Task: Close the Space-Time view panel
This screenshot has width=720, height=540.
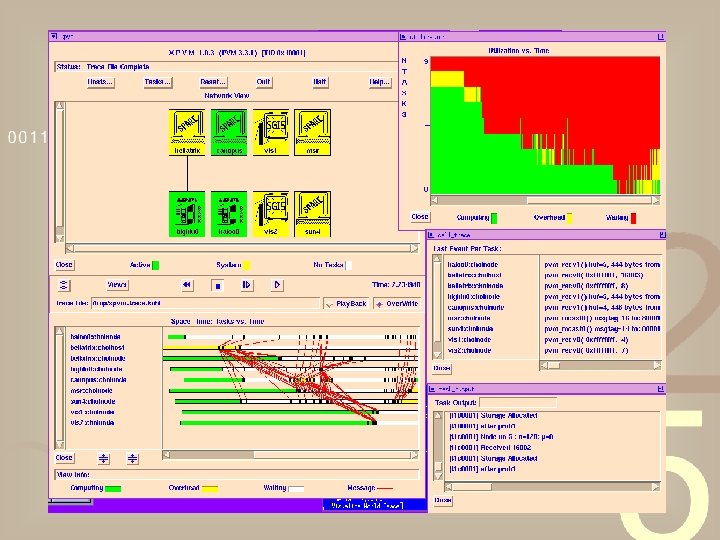Action: tap(64, 458)
